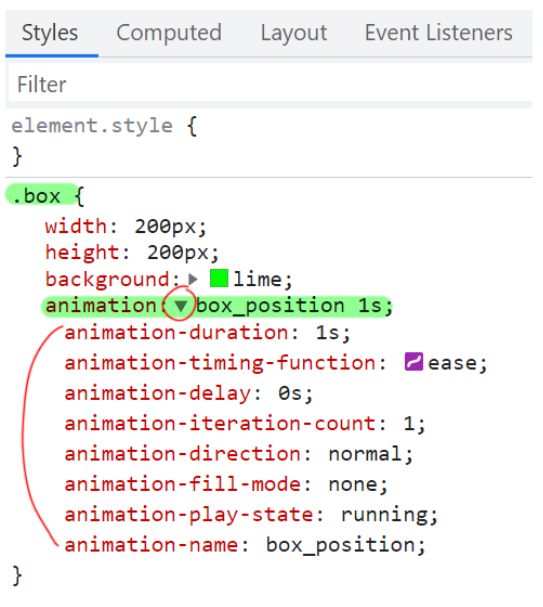Select the .box selector text
The image size is (543, 607).
point(36,196)
